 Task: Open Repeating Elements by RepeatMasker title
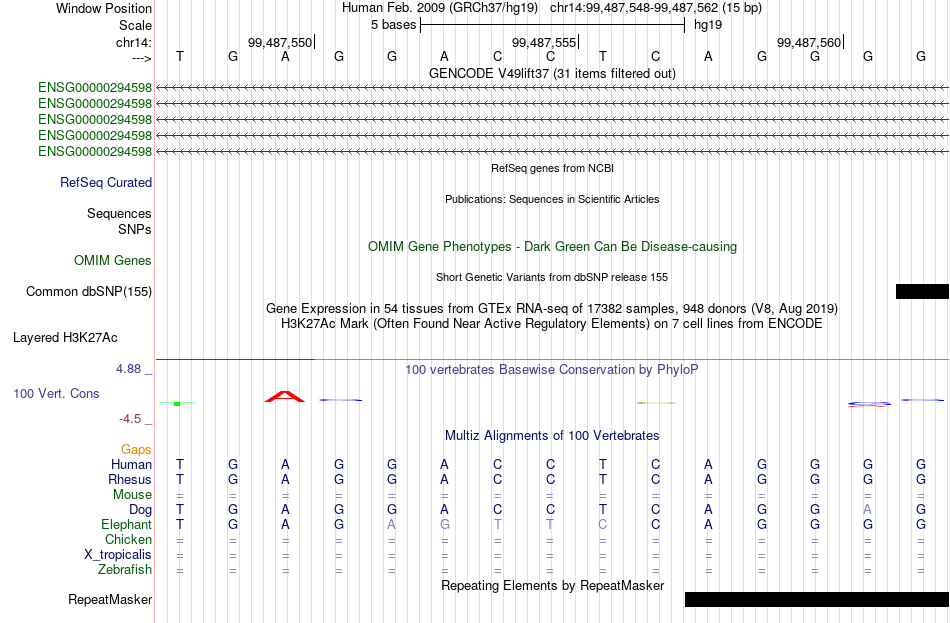pyautogui.click(x=552, y=586)
